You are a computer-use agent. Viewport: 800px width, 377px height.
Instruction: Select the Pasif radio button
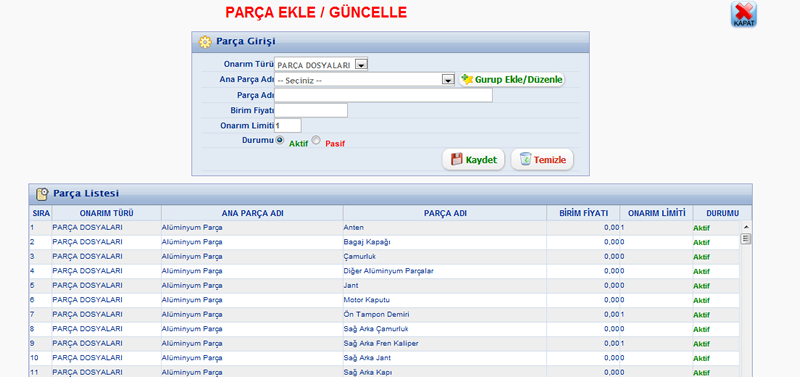tap(316, 140)
